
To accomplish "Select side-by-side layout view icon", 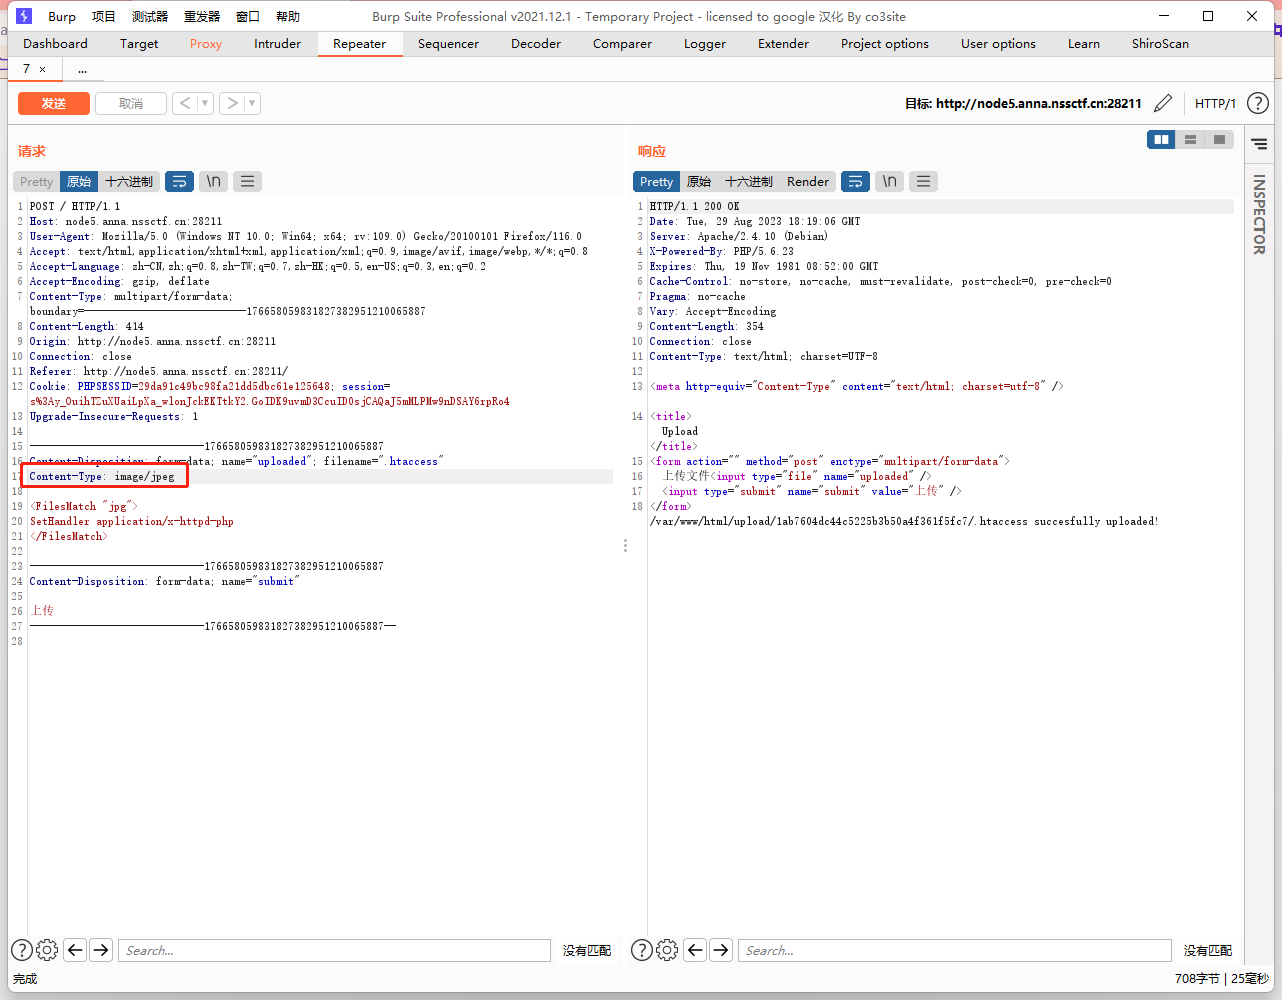I will 1161,140.
